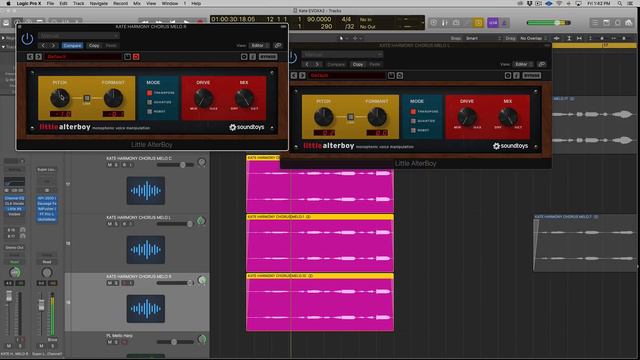Click yellow cycle button in control bar

point(478,23)
